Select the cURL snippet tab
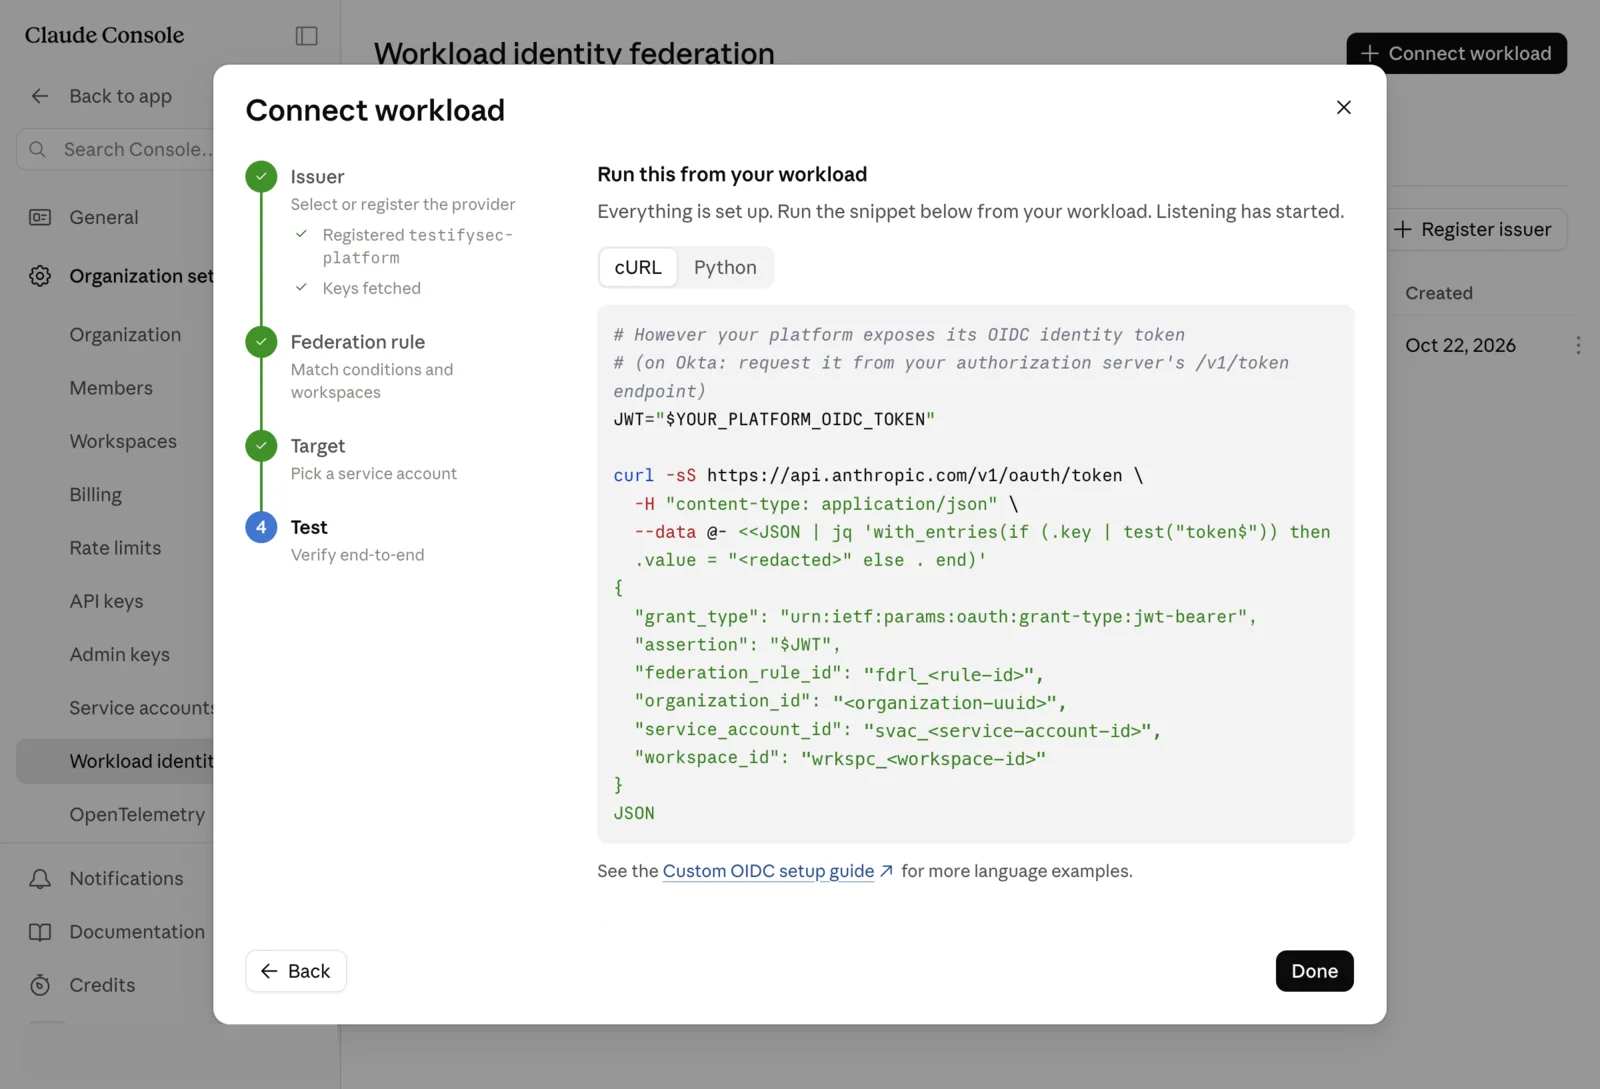The height and width of the screenshot is (1089, 1600). [x=638, y=267]
